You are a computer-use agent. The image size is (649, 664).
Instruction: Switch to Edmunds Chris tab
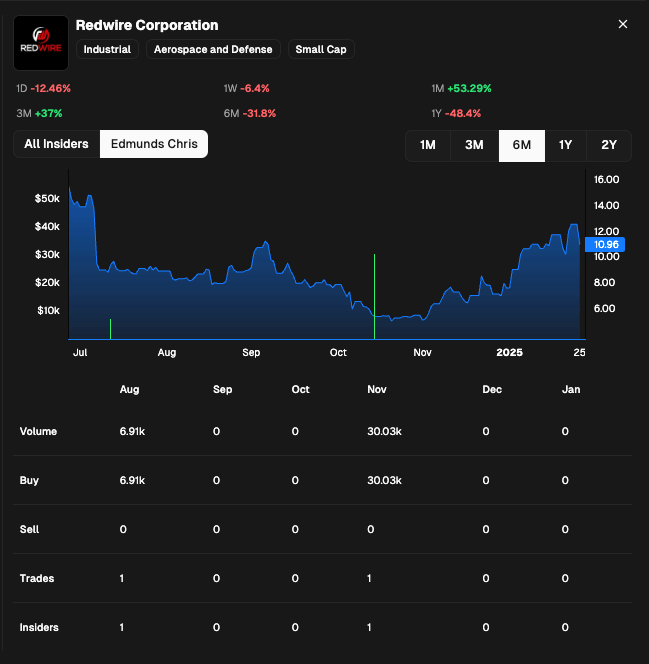[x=154, y=144]
